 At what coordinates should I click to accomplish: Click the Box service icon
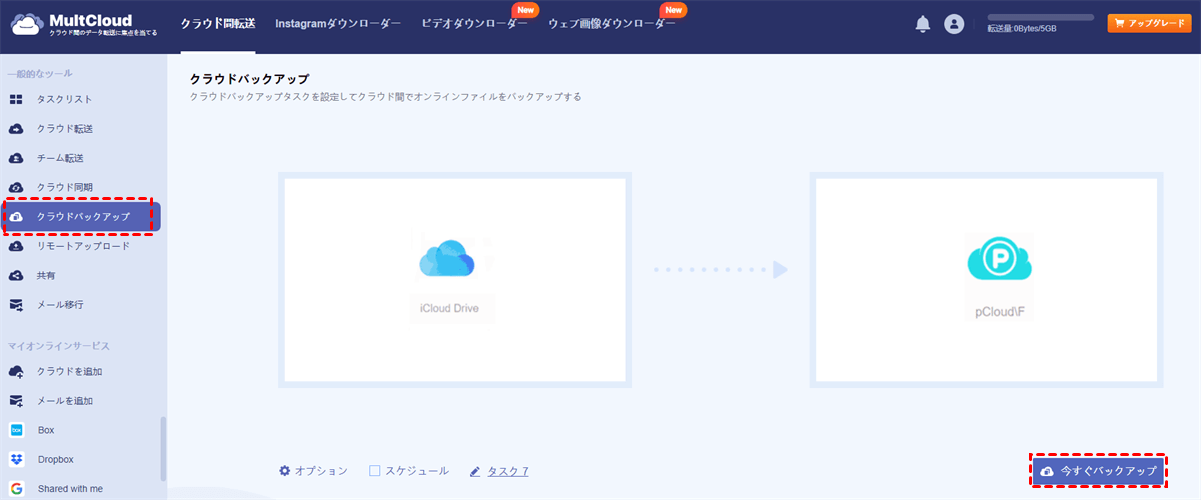(x=16, y=430)
